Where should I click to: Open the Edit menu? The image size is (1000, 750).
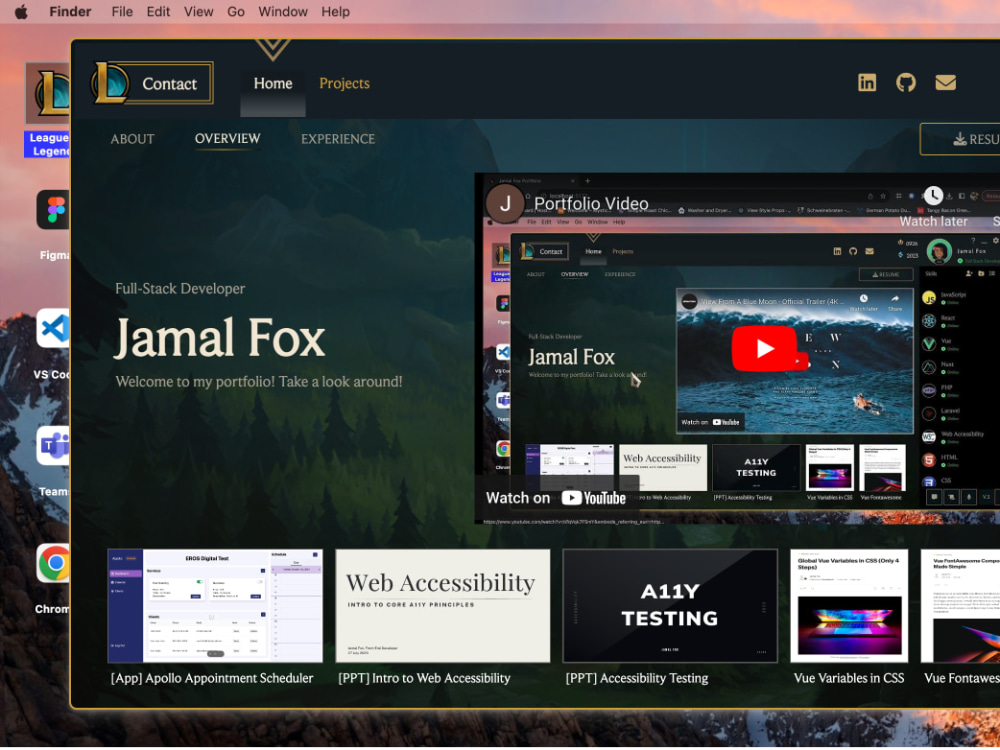pyautogui.click(x=158, y=11)
